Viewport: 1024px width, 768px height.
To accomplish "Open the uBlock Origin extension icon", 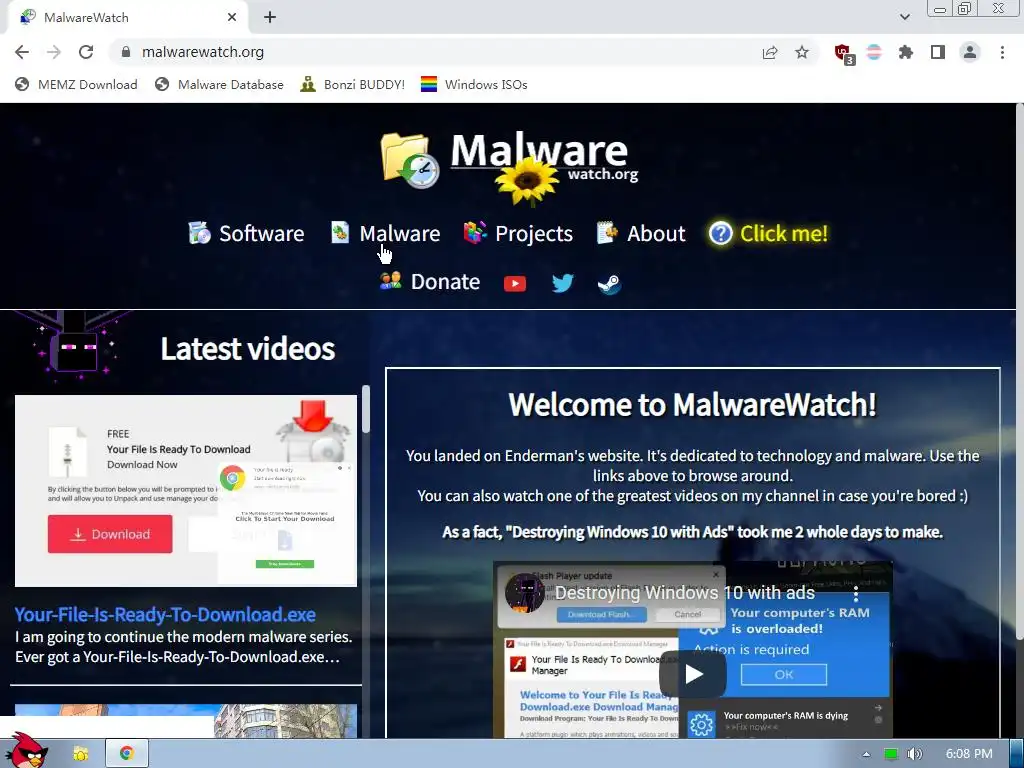I will click(844, 54).
